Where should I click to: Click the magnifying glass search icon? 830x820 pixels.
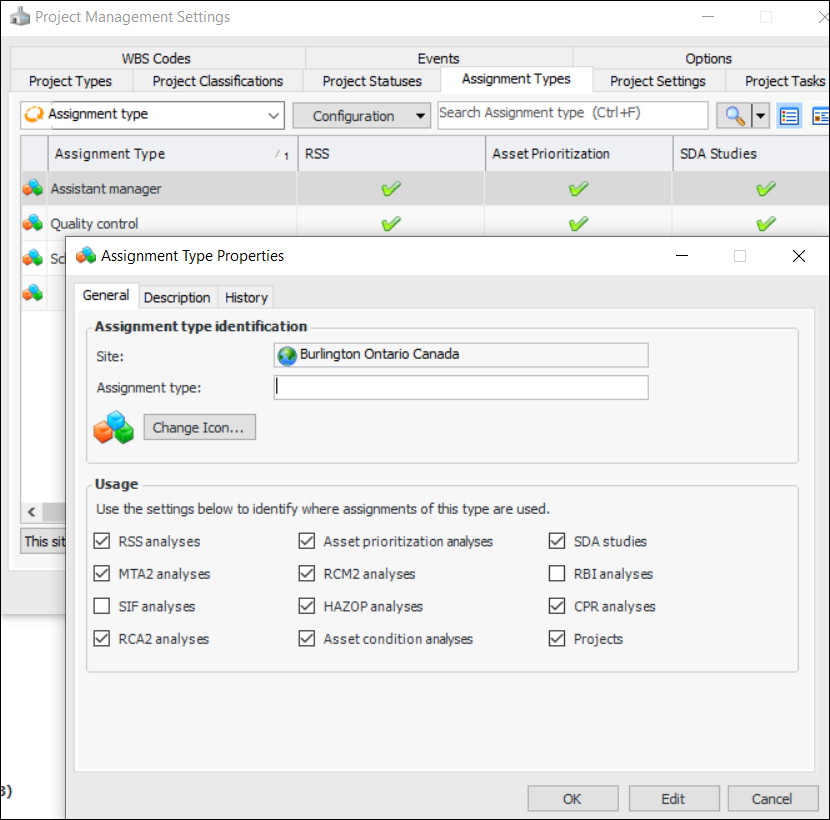click(x=734, y=116)
